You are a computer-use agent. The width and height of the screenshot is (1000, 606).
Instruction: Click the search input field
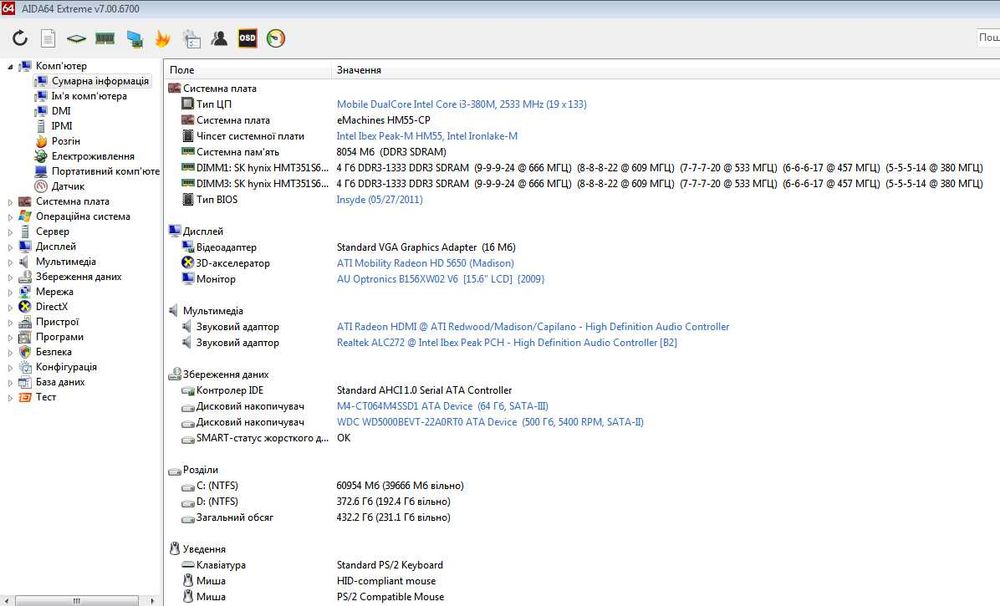(x=988, y=38)
